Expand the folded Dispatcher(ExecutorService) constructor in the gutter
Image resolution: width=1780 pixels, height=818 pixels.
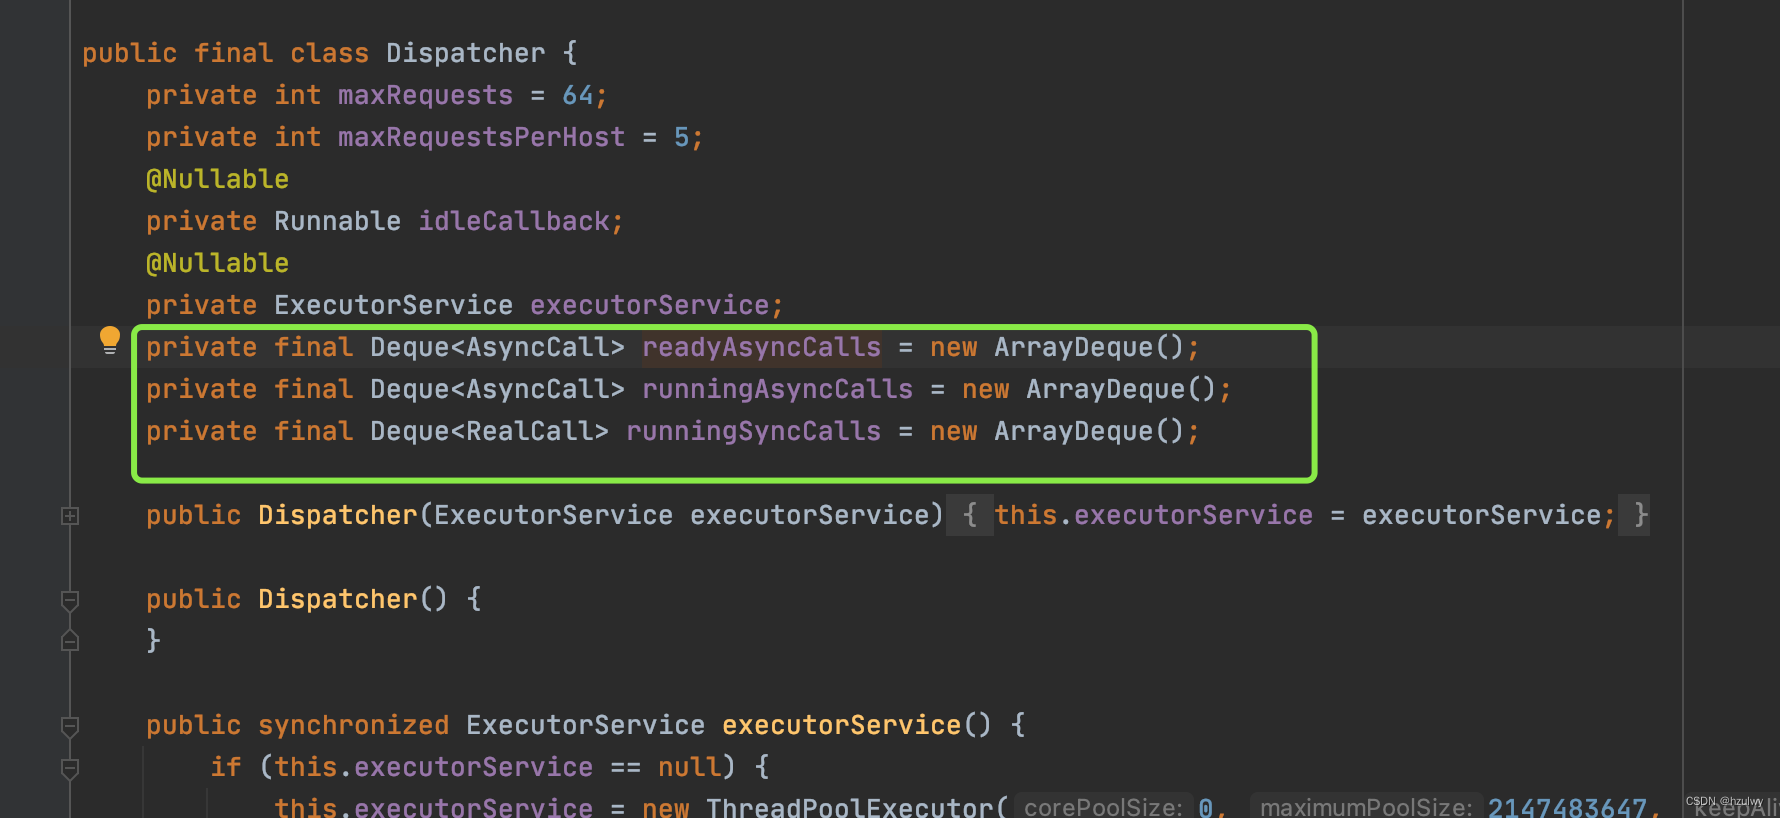click(x=70, y=516)
